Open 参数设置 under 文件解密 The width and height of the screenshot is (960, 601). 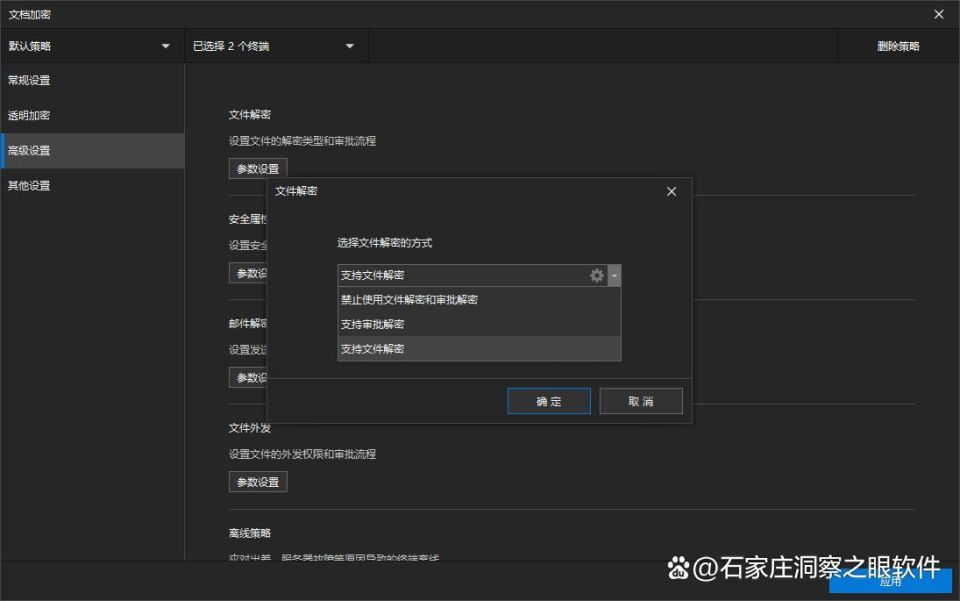tap(258, 168)
